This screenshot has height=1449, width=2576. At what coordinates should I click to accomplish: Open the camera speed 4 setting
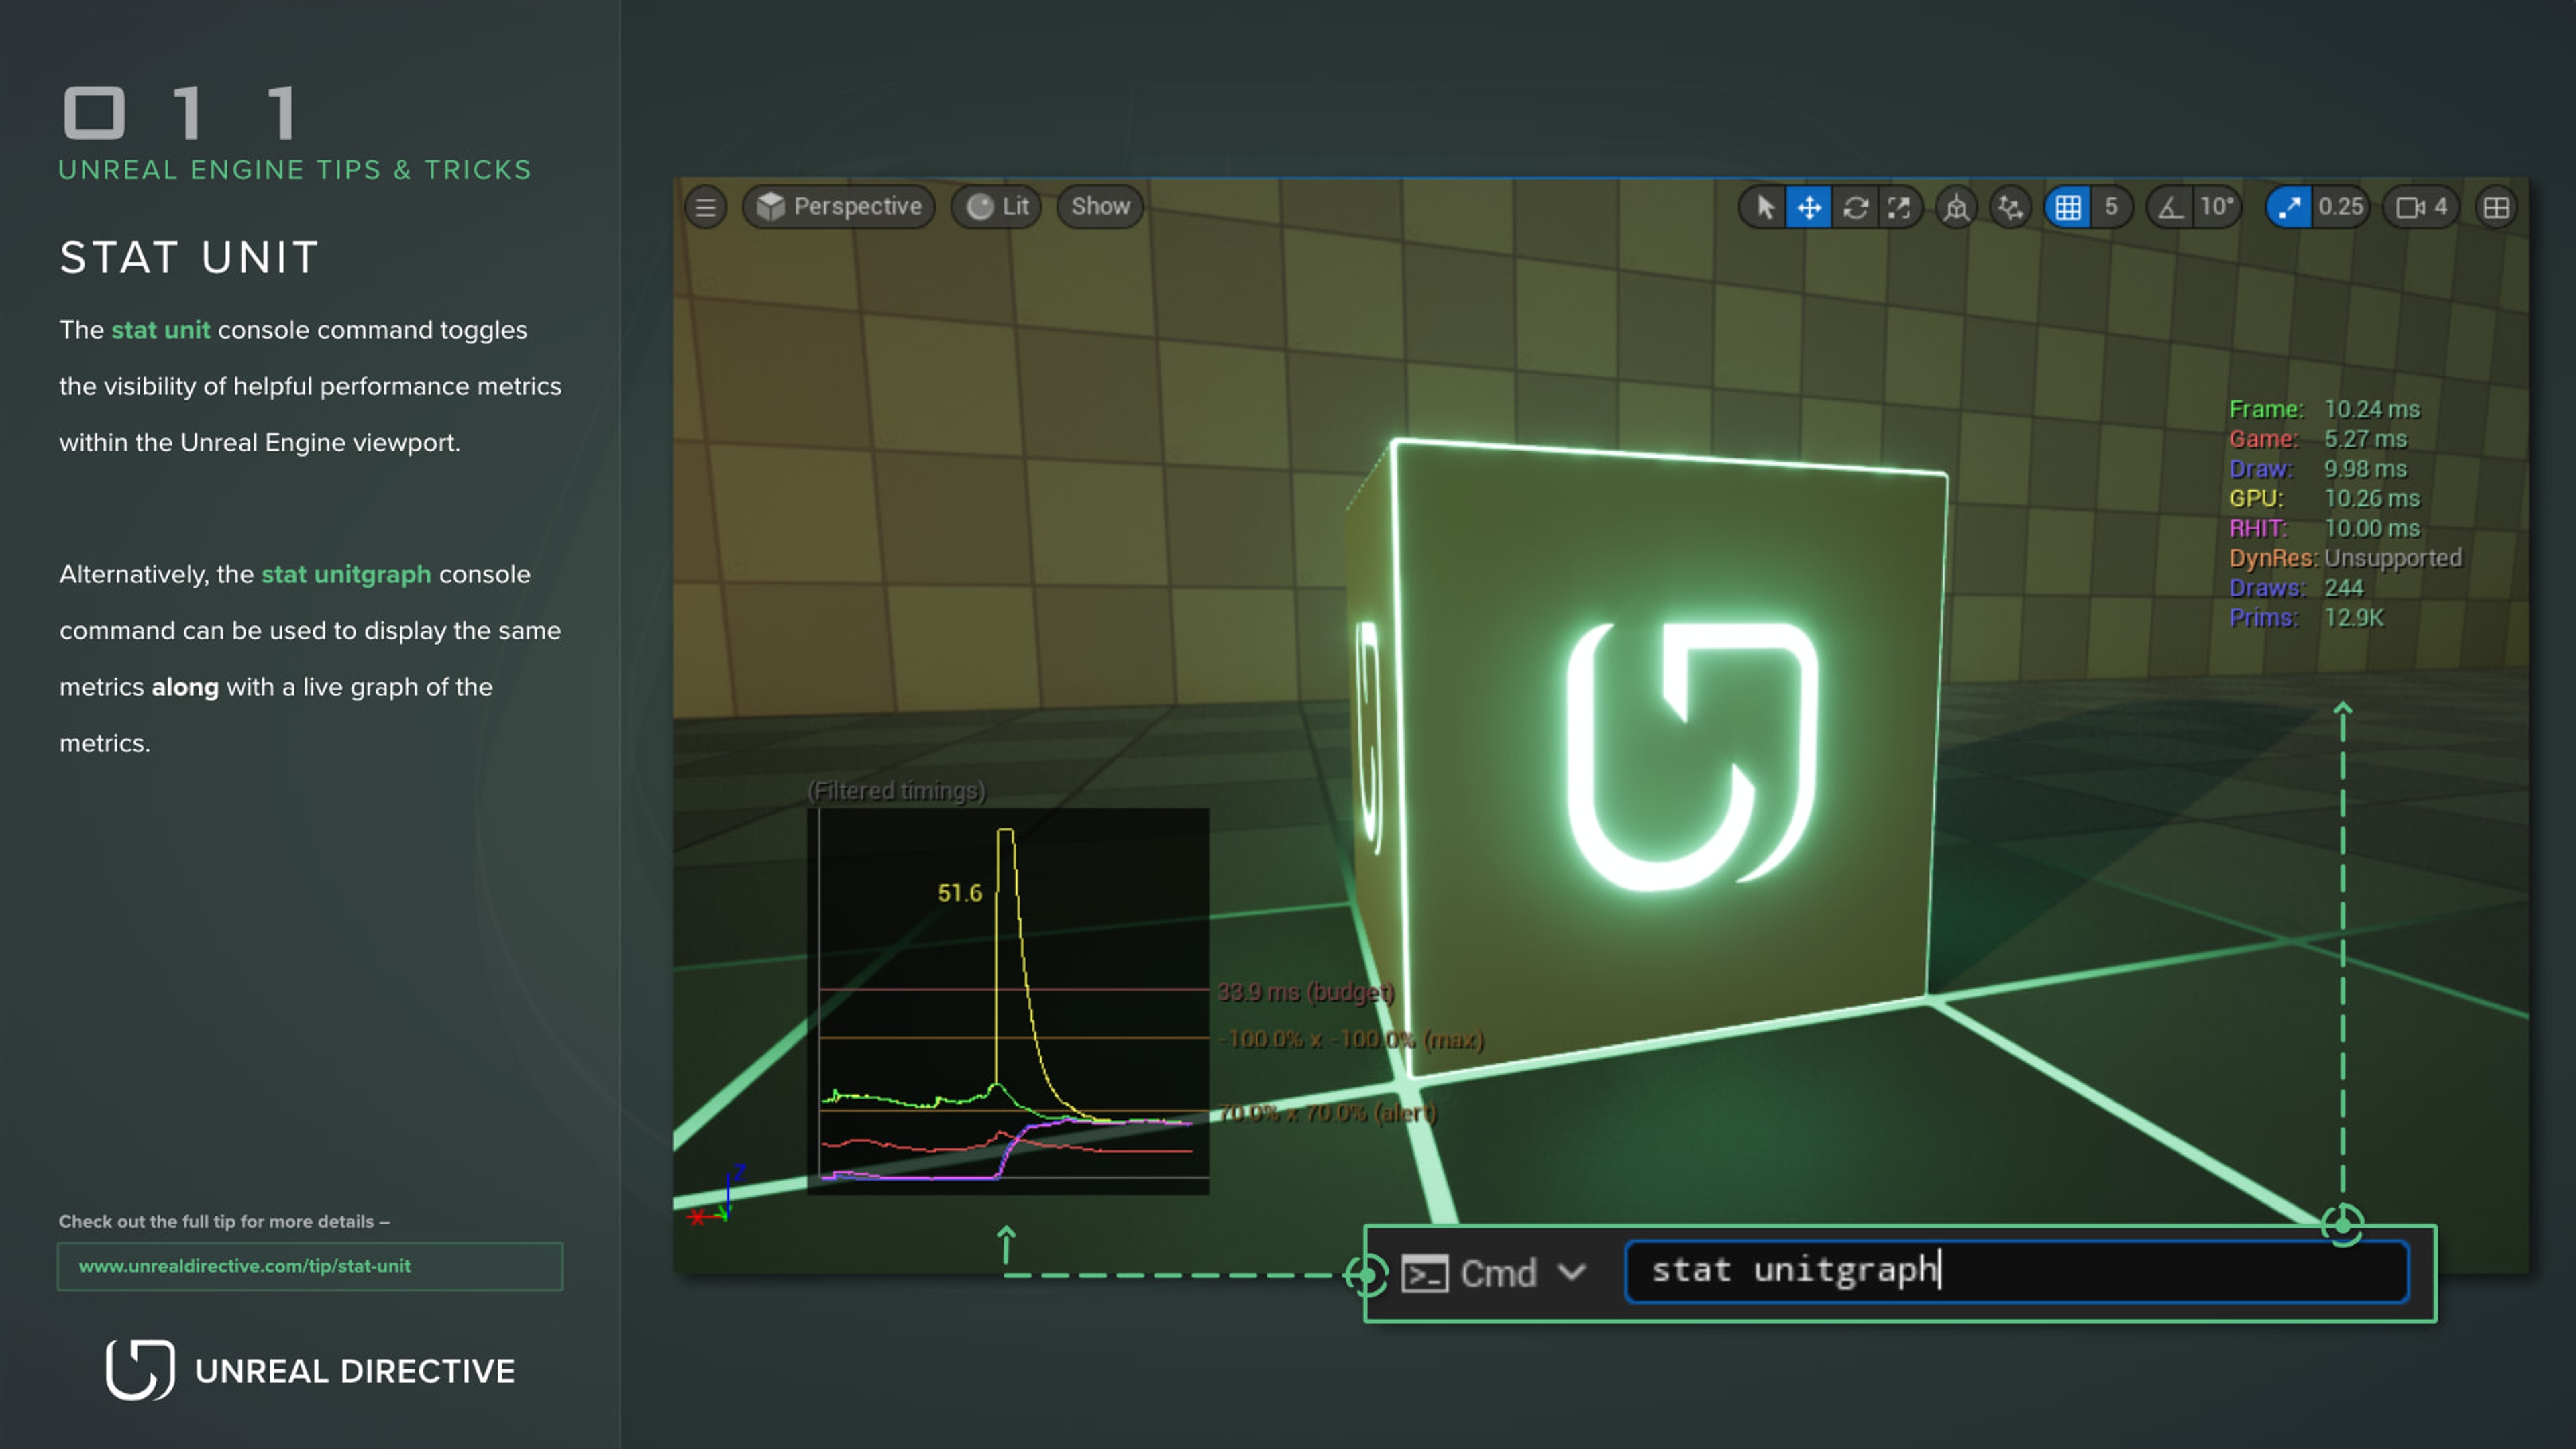[2421, 207]
